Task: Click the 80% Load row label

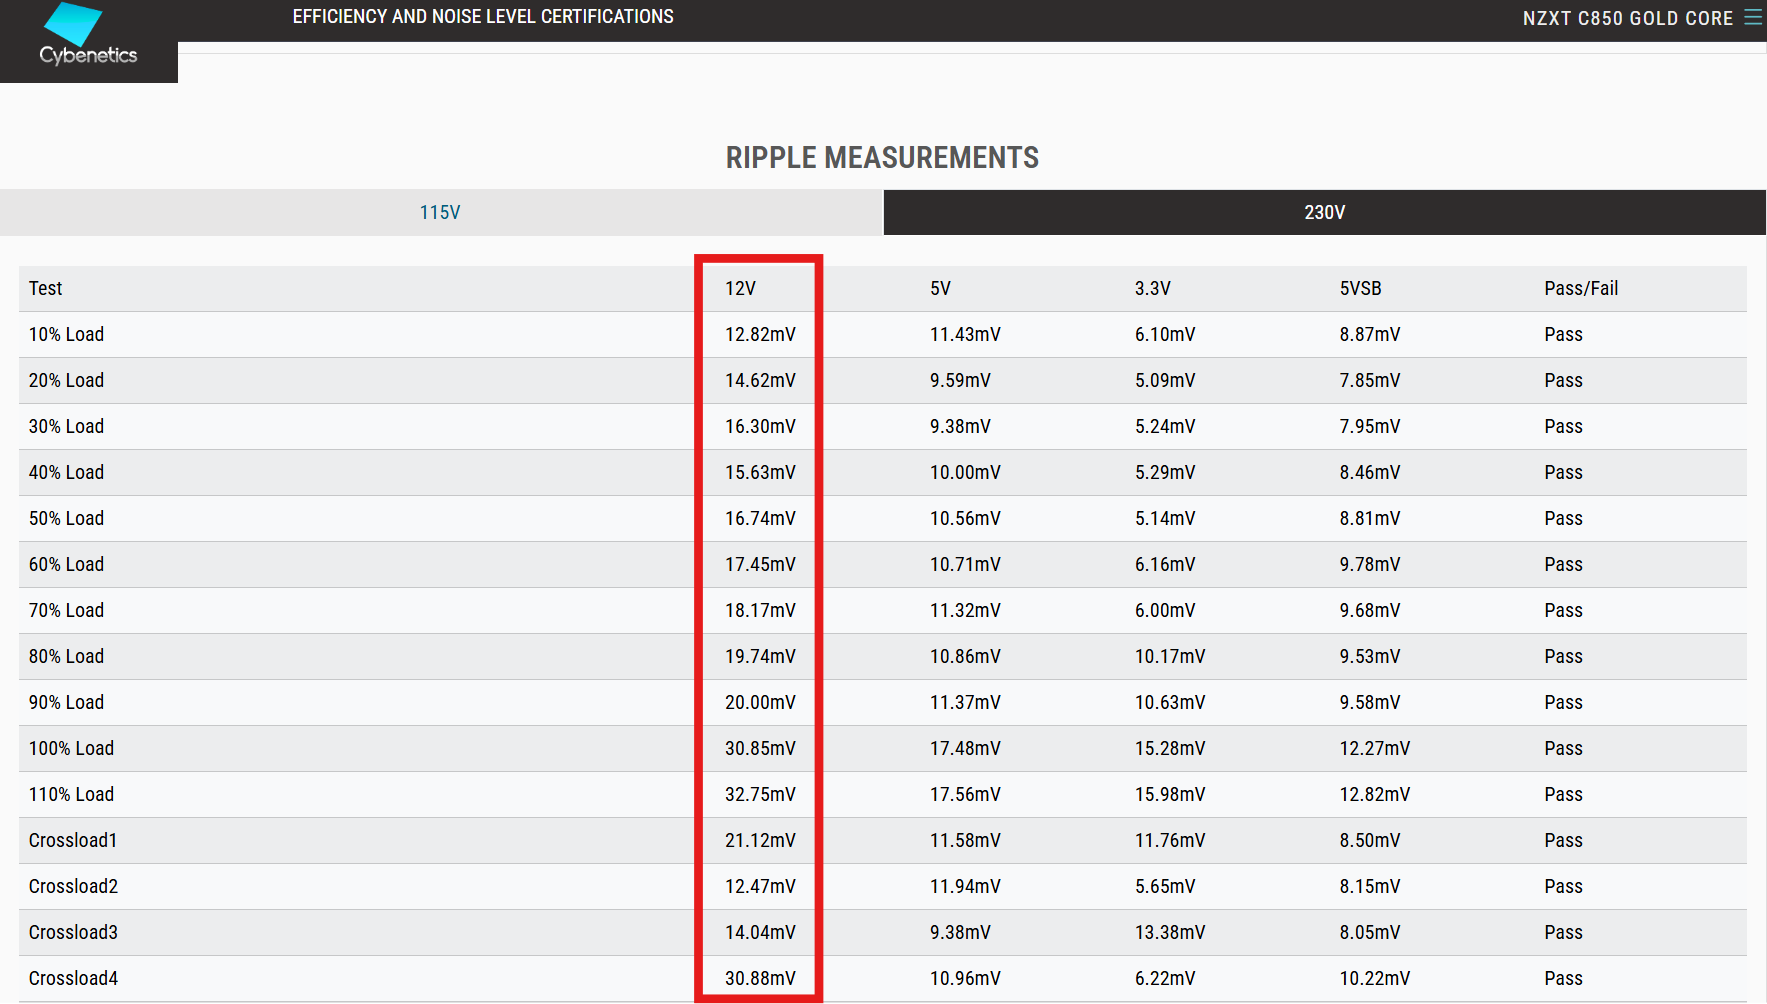Action: click(66, 656)
